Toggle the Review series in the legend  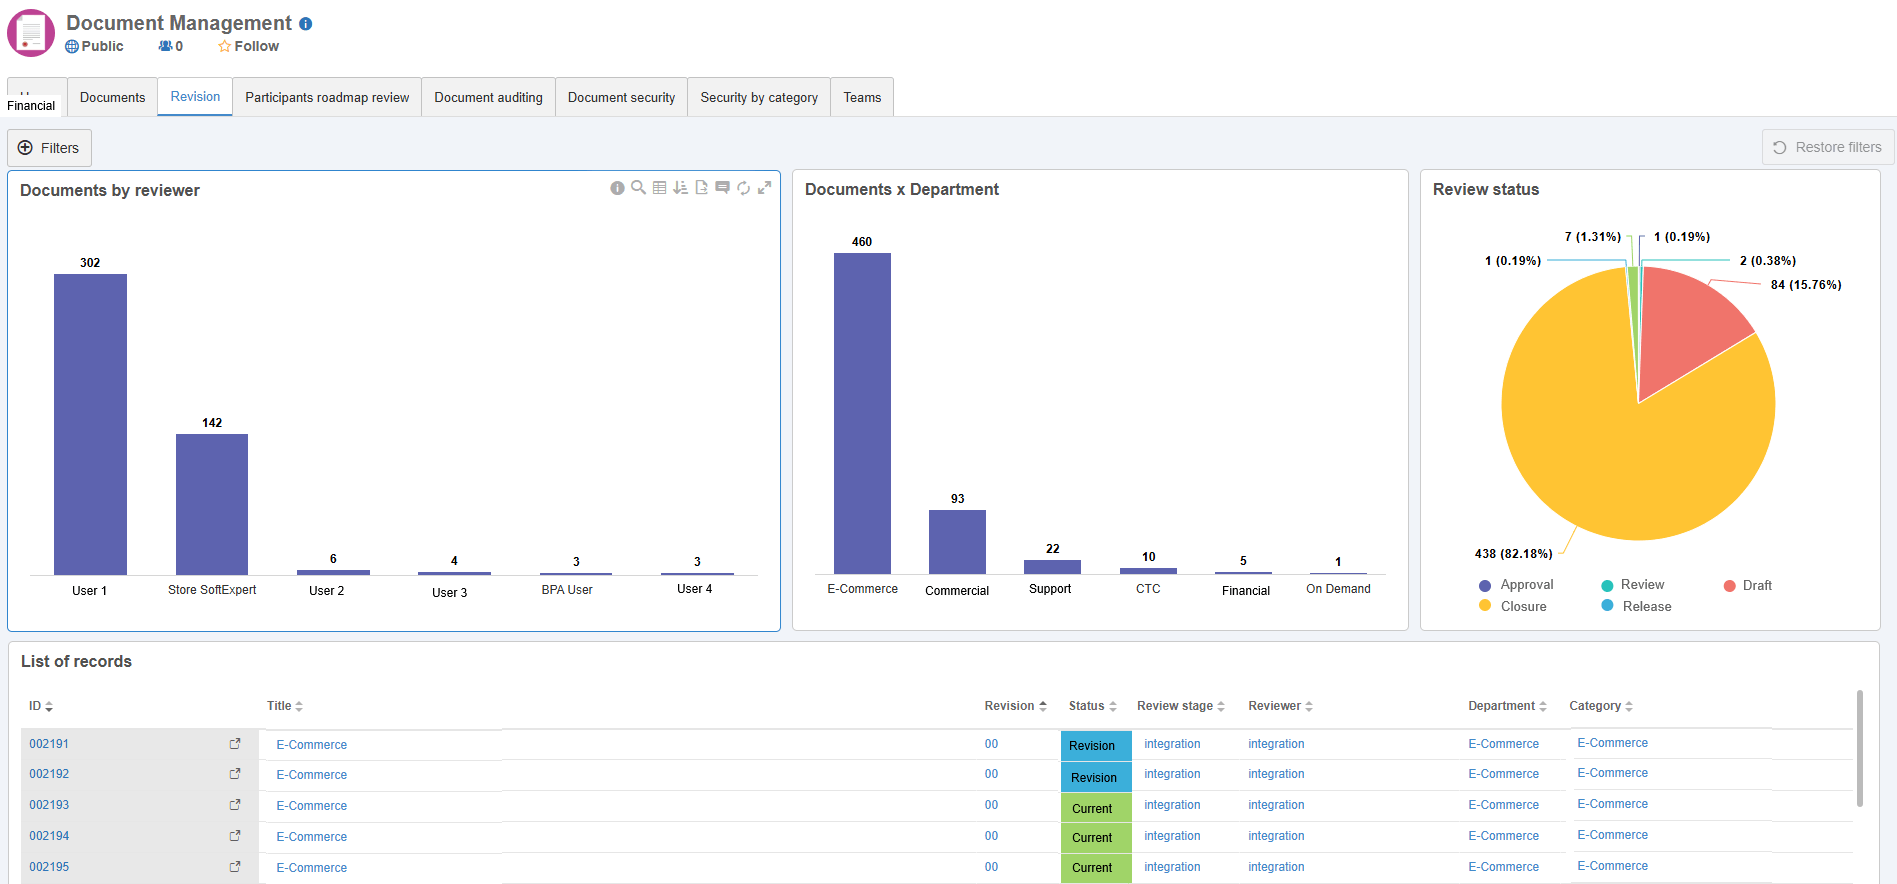pos(1633,585)
